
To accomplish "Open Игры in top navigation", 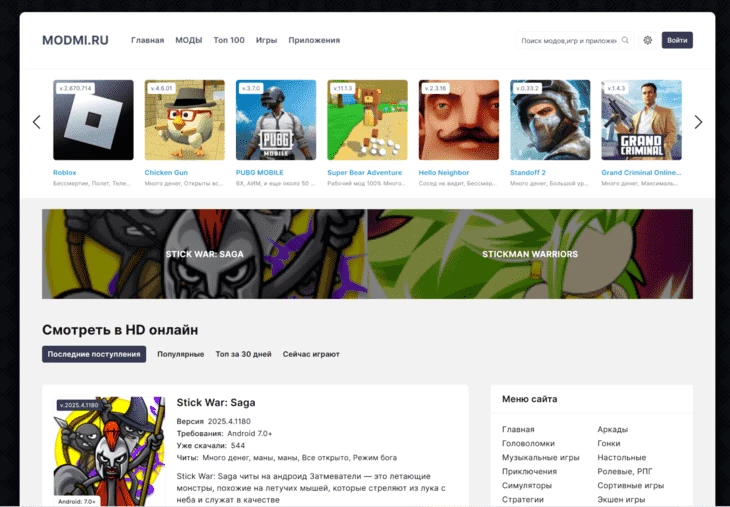I will click(x=266, y=40).
